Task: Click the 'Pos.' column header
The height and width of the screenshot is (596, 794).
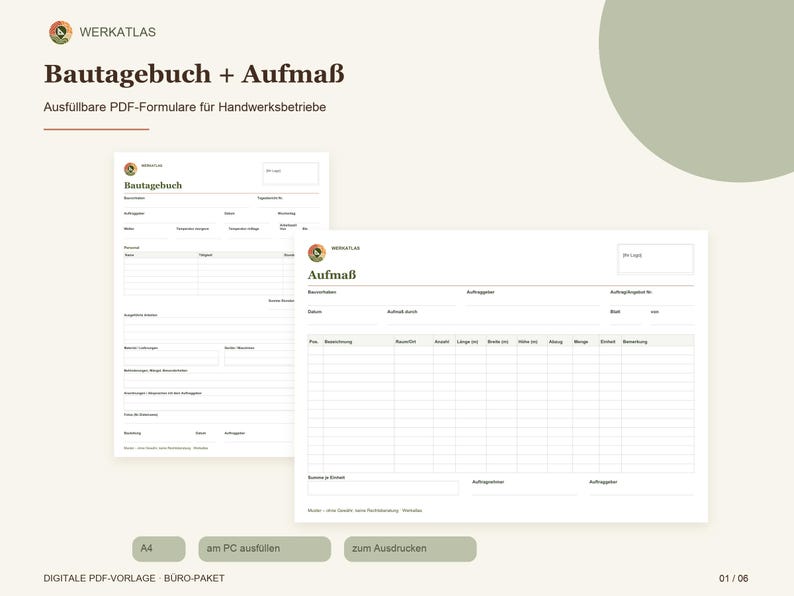Action: [x=314, y=342]
